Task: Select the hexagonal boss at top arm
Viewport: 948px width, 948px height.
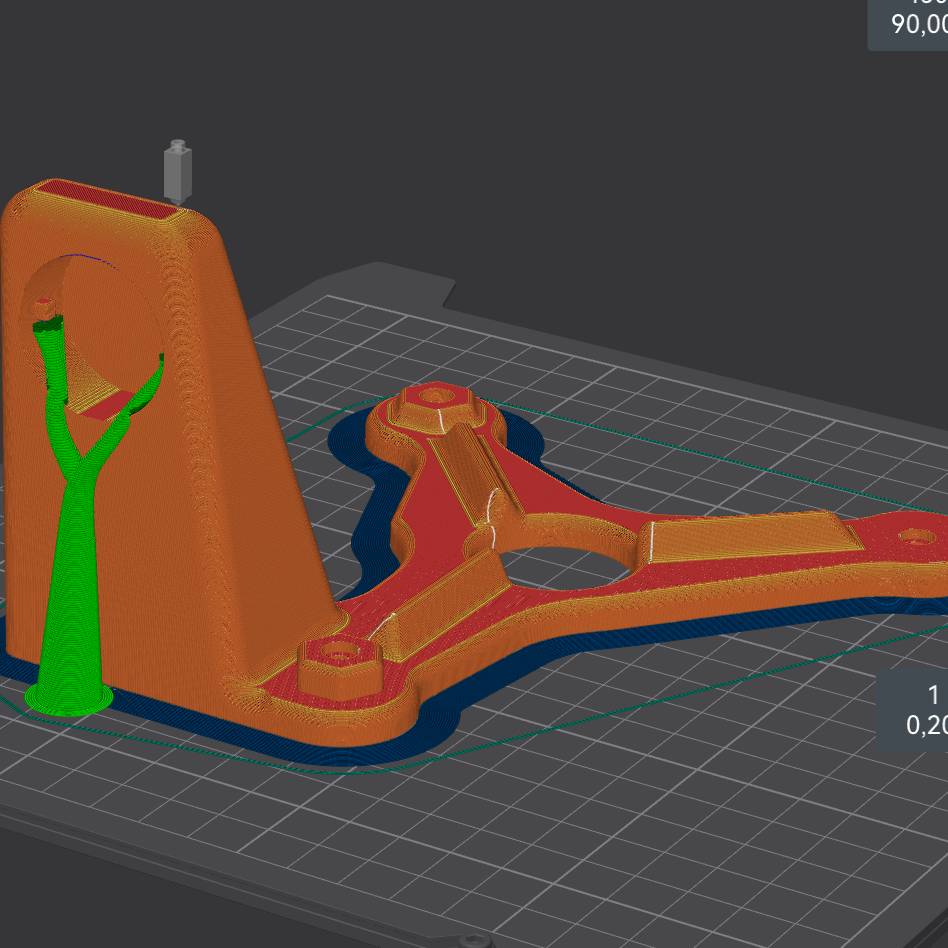Action: [427, 405]
